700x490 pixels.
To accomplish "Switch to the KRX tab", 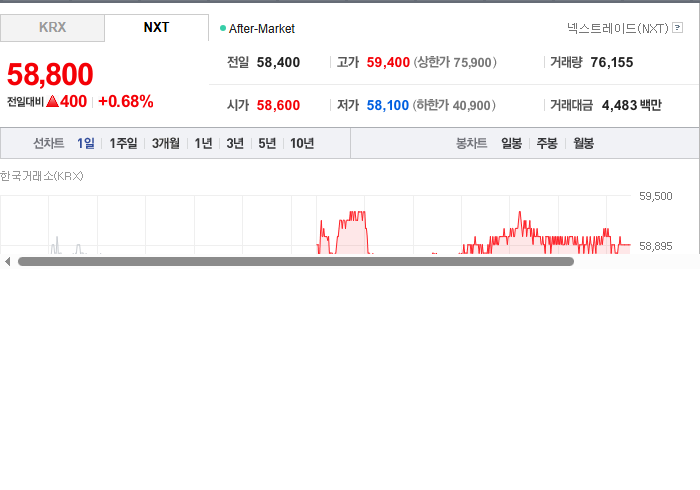I will pyautogui.click(x=52, y=28).
